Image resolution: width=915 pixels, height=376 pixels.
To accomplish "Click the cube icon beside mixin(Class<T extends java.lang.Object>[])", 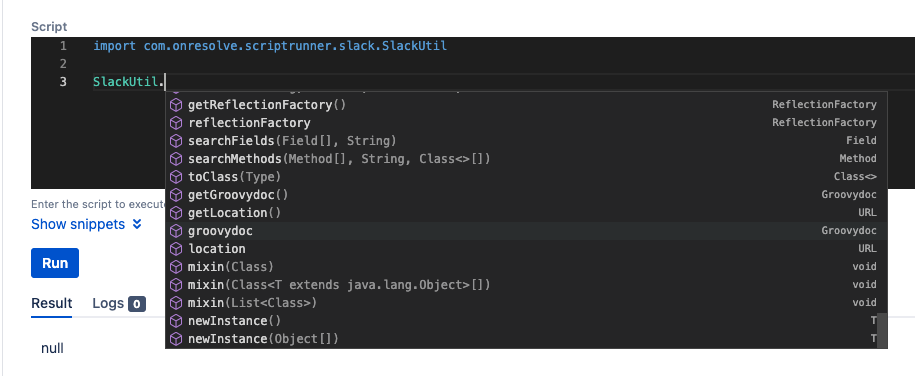I will point(176,285).
